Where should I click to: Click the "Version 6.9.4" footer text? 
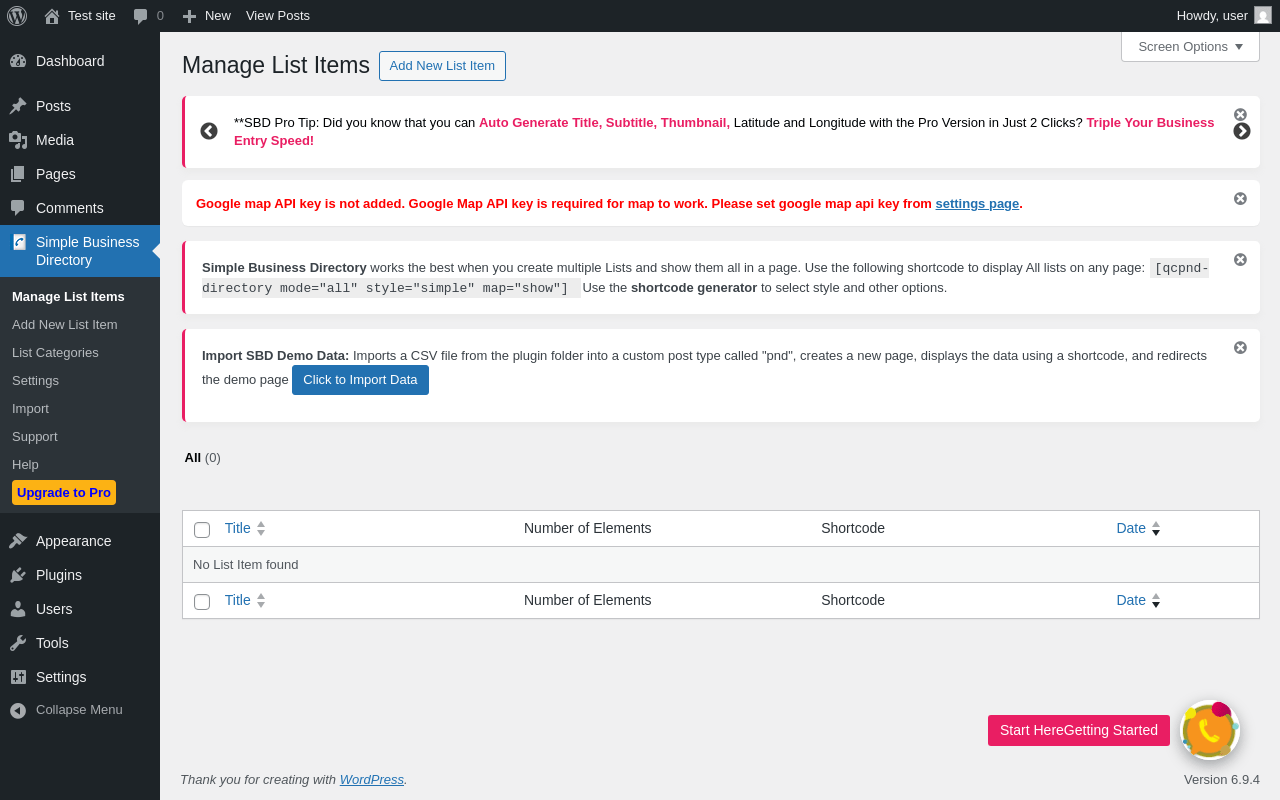pyautogui.click(x=1222, y=779)
